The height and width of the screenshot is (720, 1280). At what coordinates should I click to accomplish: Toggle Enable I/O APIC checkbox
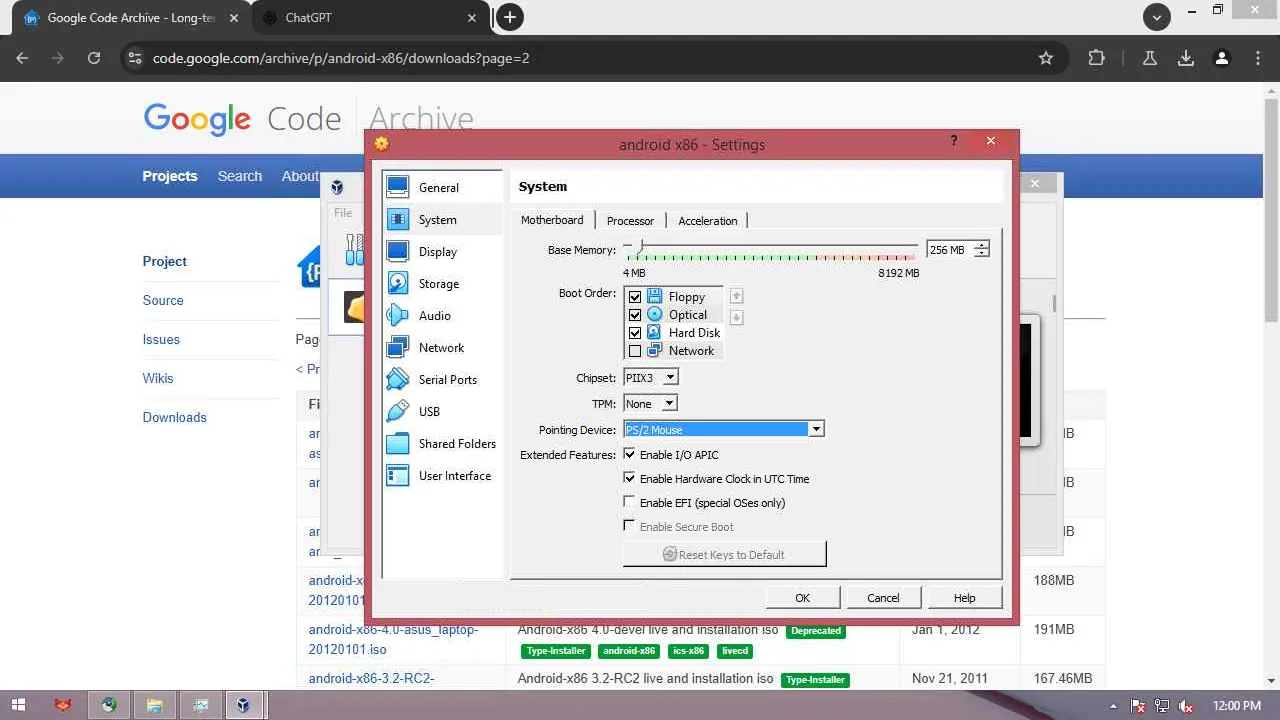coord(629,454)
